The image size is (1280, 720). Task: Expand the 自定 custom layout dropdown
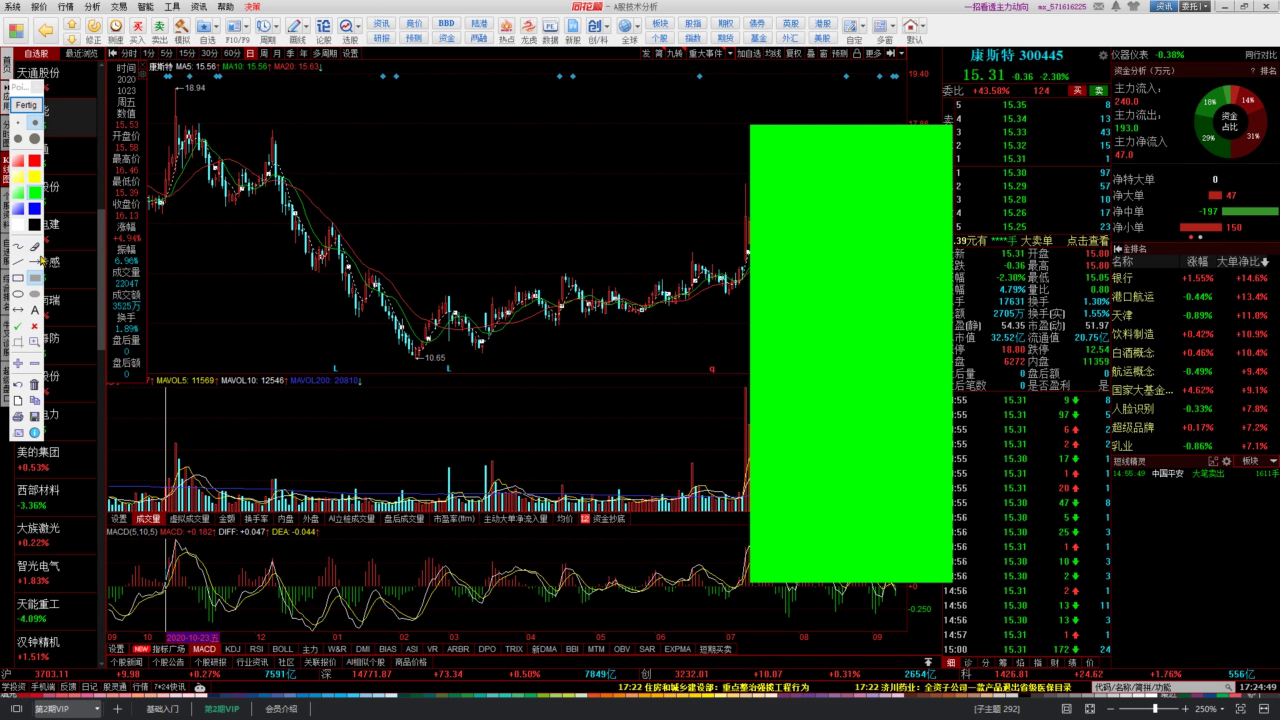tap(862, 25)
